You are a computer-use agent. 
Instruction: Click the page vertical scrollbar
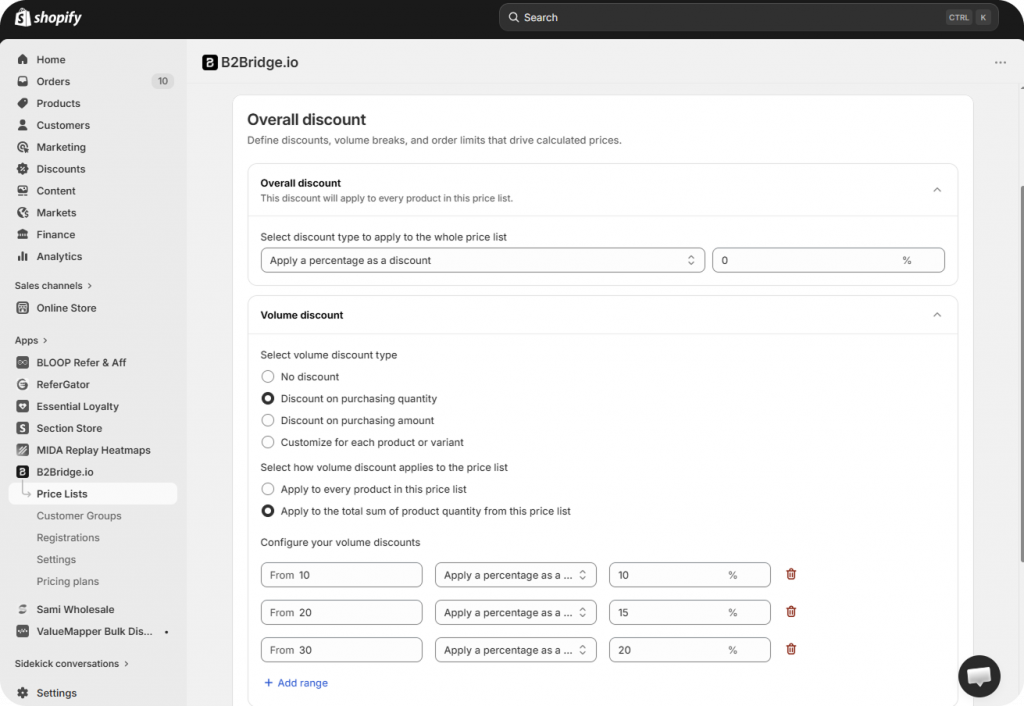[x=1021, y=372]
